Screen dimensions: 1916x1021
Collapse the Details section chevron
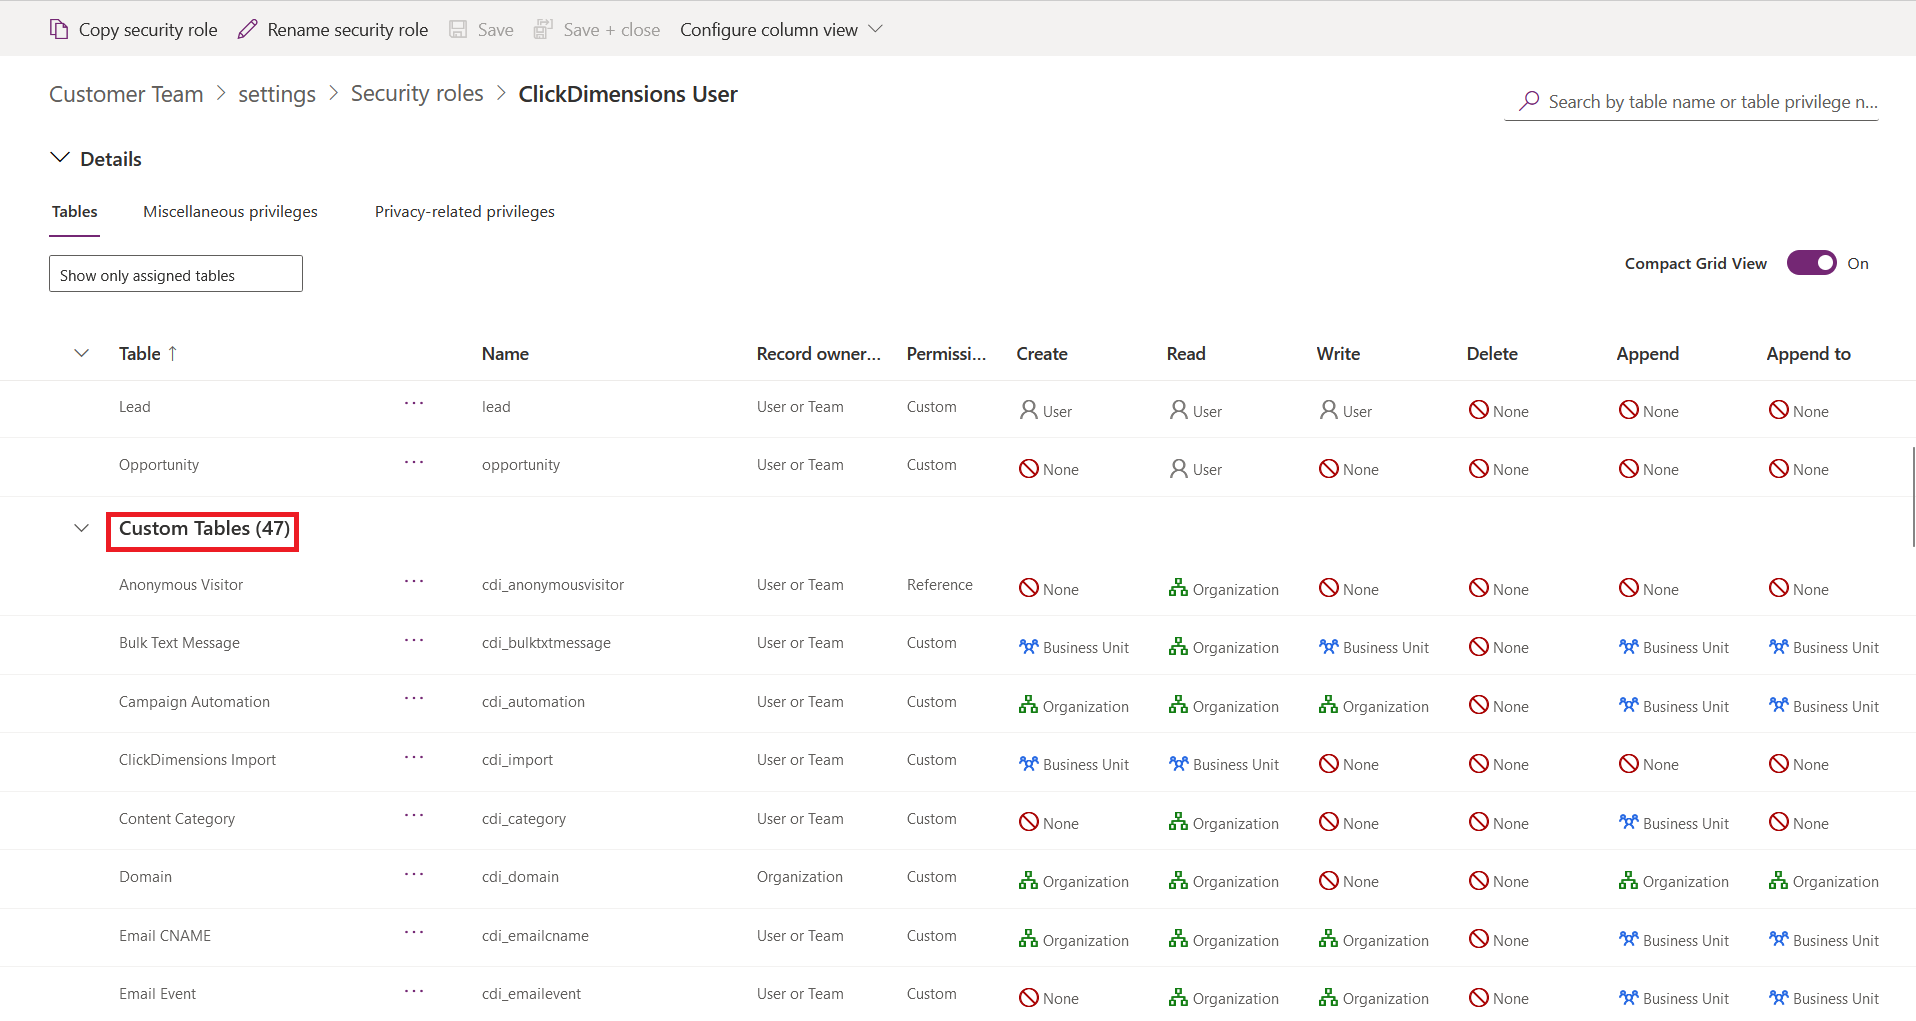60,158
